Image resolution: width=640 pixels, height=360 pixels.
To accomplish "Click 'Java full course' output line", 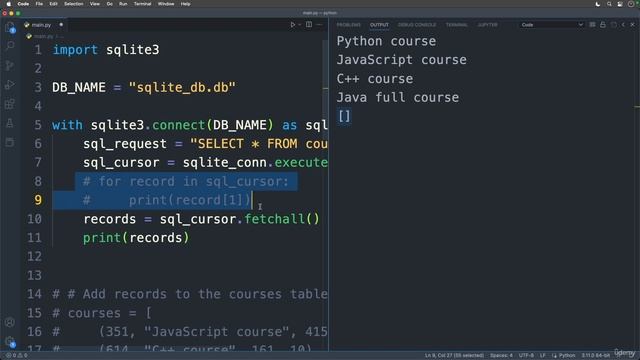I will pyautogui.click(x=398, y=98).
